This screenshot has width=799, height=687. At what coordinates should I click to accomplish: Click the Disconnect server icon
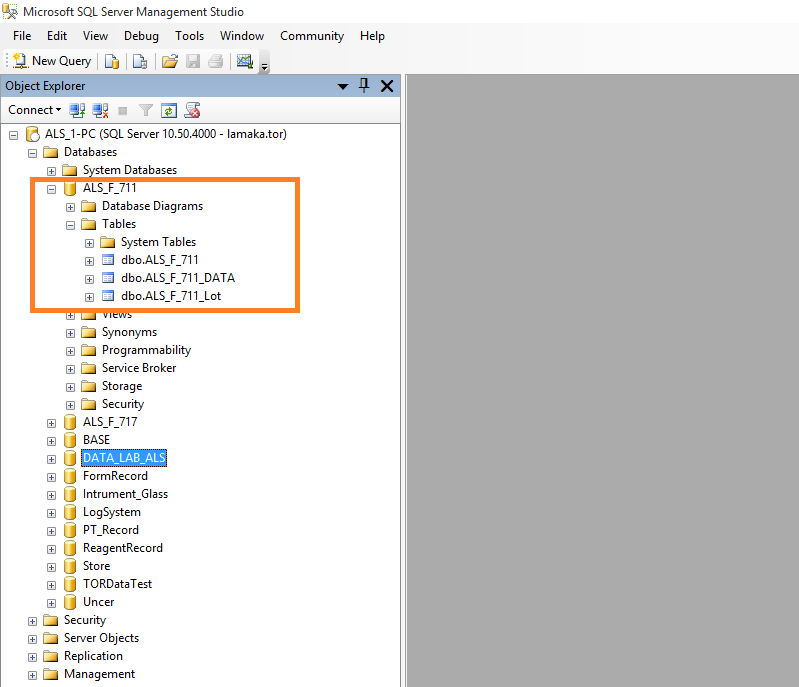[x=100, y=110]
